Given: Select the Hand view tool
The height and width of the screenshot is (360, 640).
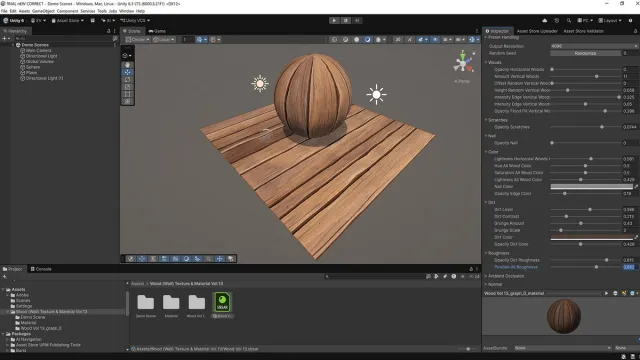Looking at the screenshot, I should [x=127, y=65].
